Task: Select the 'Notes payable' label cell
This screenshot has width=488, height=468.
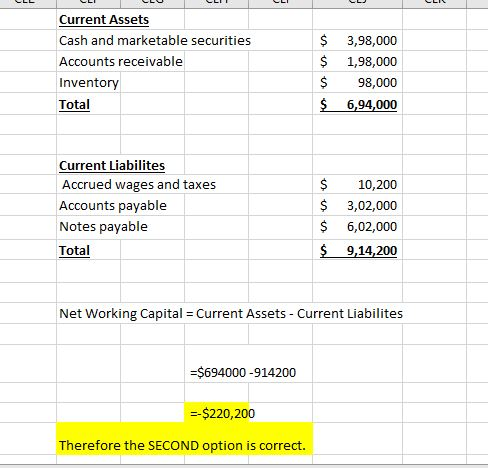Action: [103, 227]
